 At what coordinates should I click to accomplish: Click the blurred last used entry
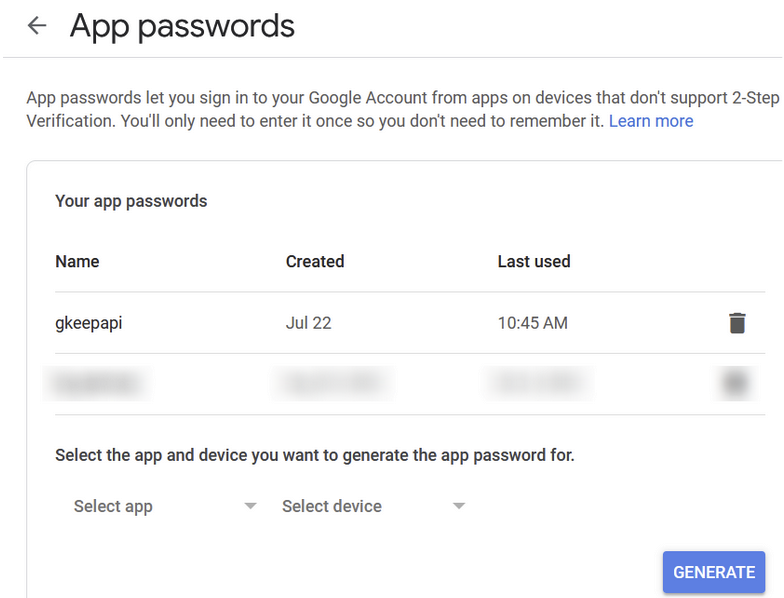pyautogui.click(x=538, y=384)
